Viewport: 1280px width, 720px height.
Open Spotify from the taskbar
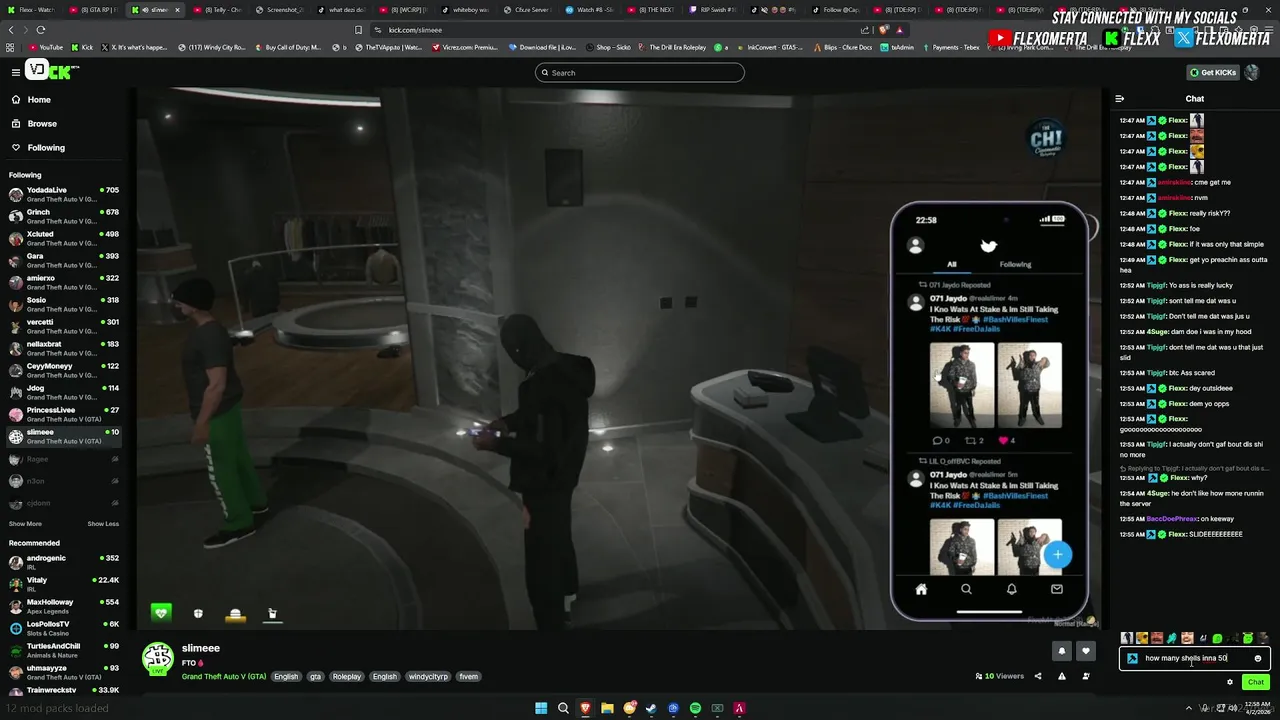[695, 708]
